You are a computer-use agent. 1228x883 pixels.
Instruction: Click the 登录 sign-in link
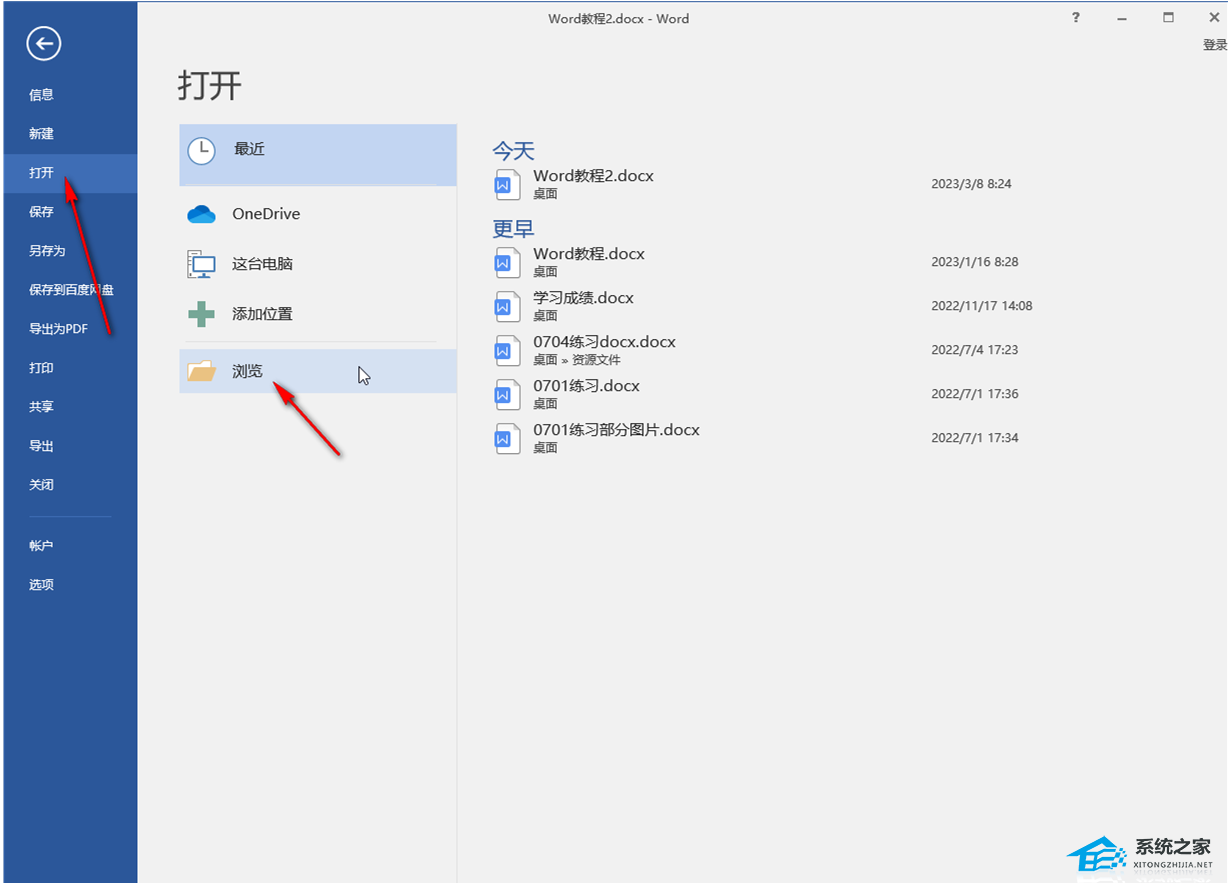pyautogui.click(x=1214, y=45)
